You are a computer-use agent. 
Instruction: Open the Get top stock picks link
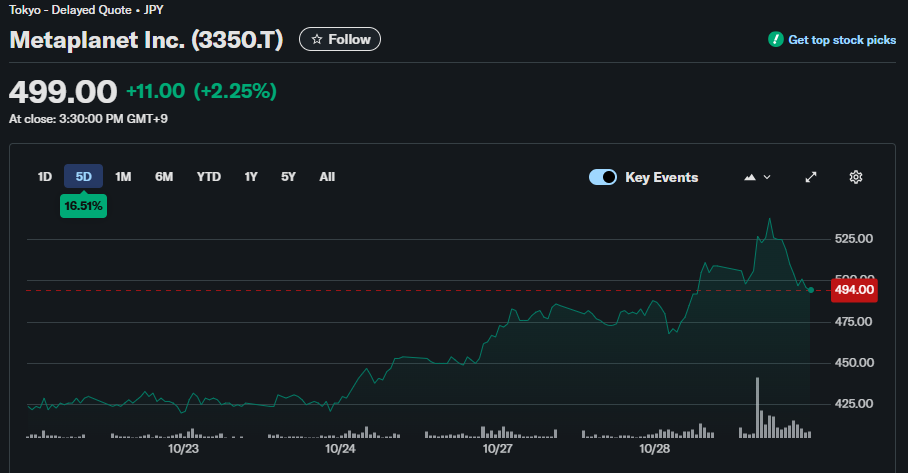842,40
